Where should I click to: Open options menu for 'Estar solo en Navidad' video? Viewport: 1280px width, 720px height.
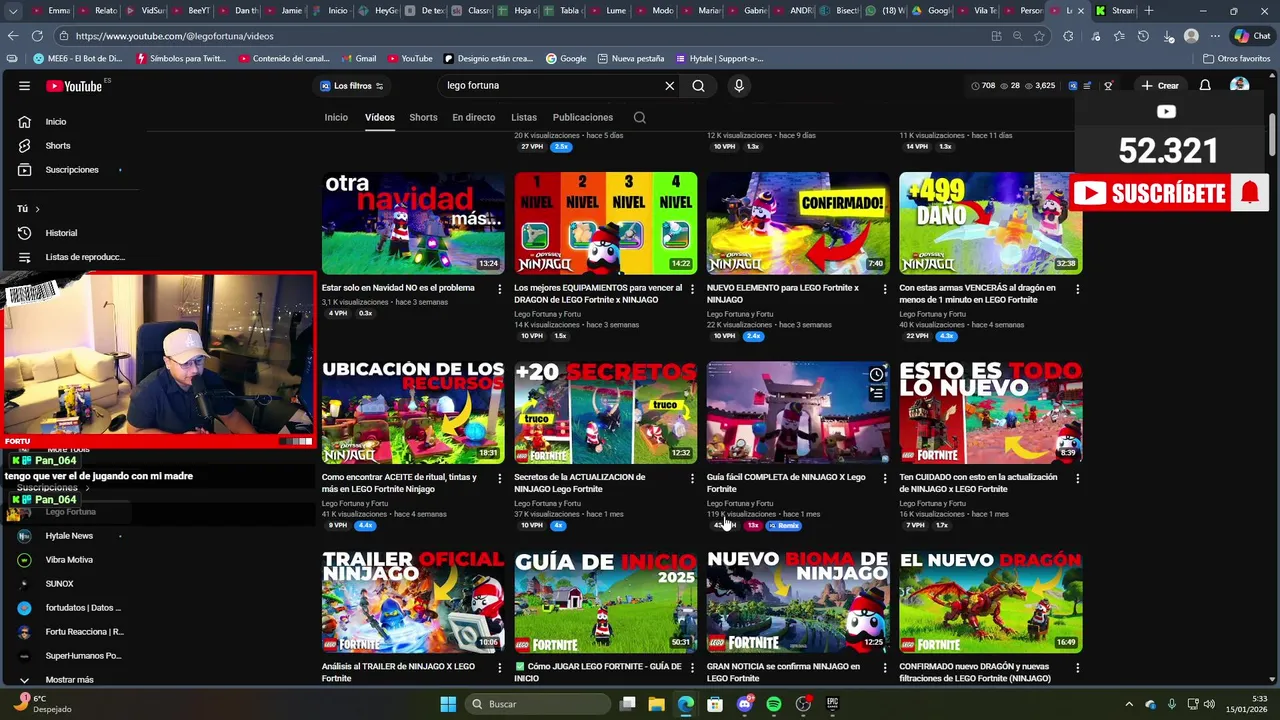tap(500, 289)
